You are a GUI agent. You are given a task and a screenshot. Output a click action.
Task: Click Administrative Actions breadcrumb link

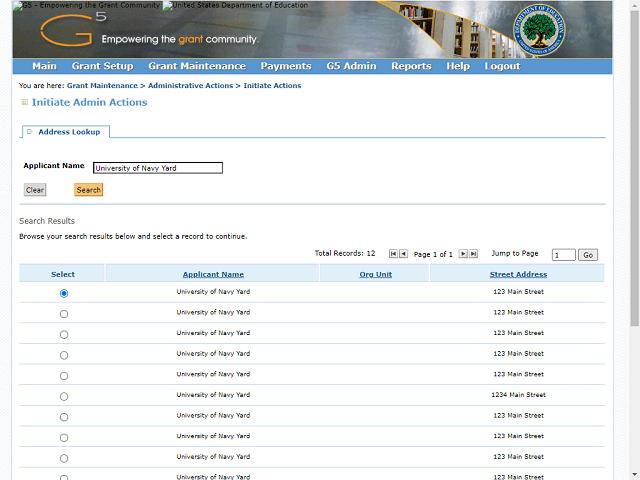[190, 86]
